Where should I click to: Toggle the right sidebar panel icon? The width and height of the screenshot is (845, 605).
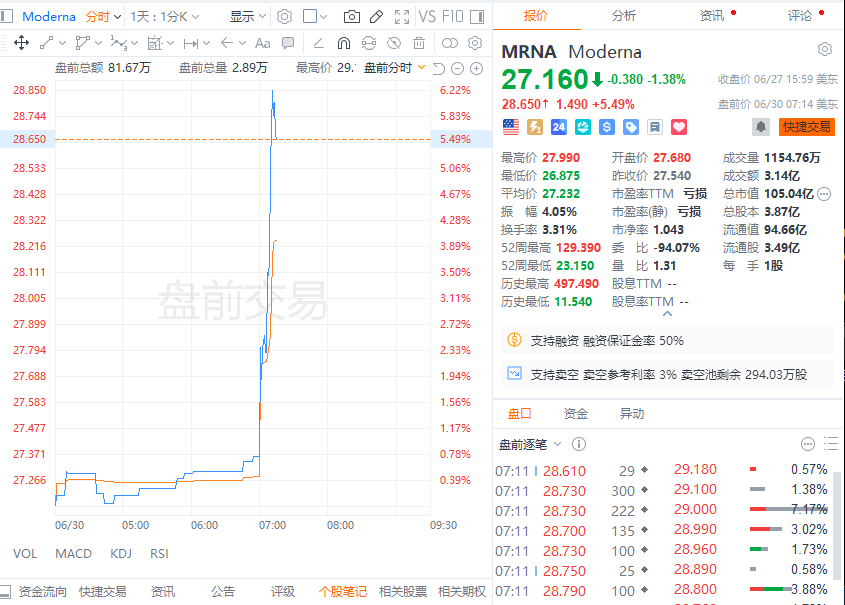[477, 17]
